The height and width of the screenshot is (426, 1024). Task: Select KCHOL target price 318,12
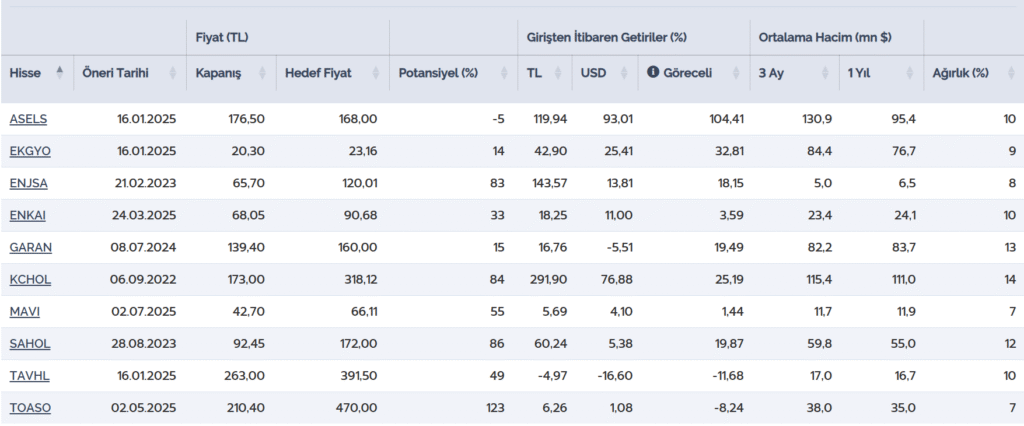[x=360, y=280]
